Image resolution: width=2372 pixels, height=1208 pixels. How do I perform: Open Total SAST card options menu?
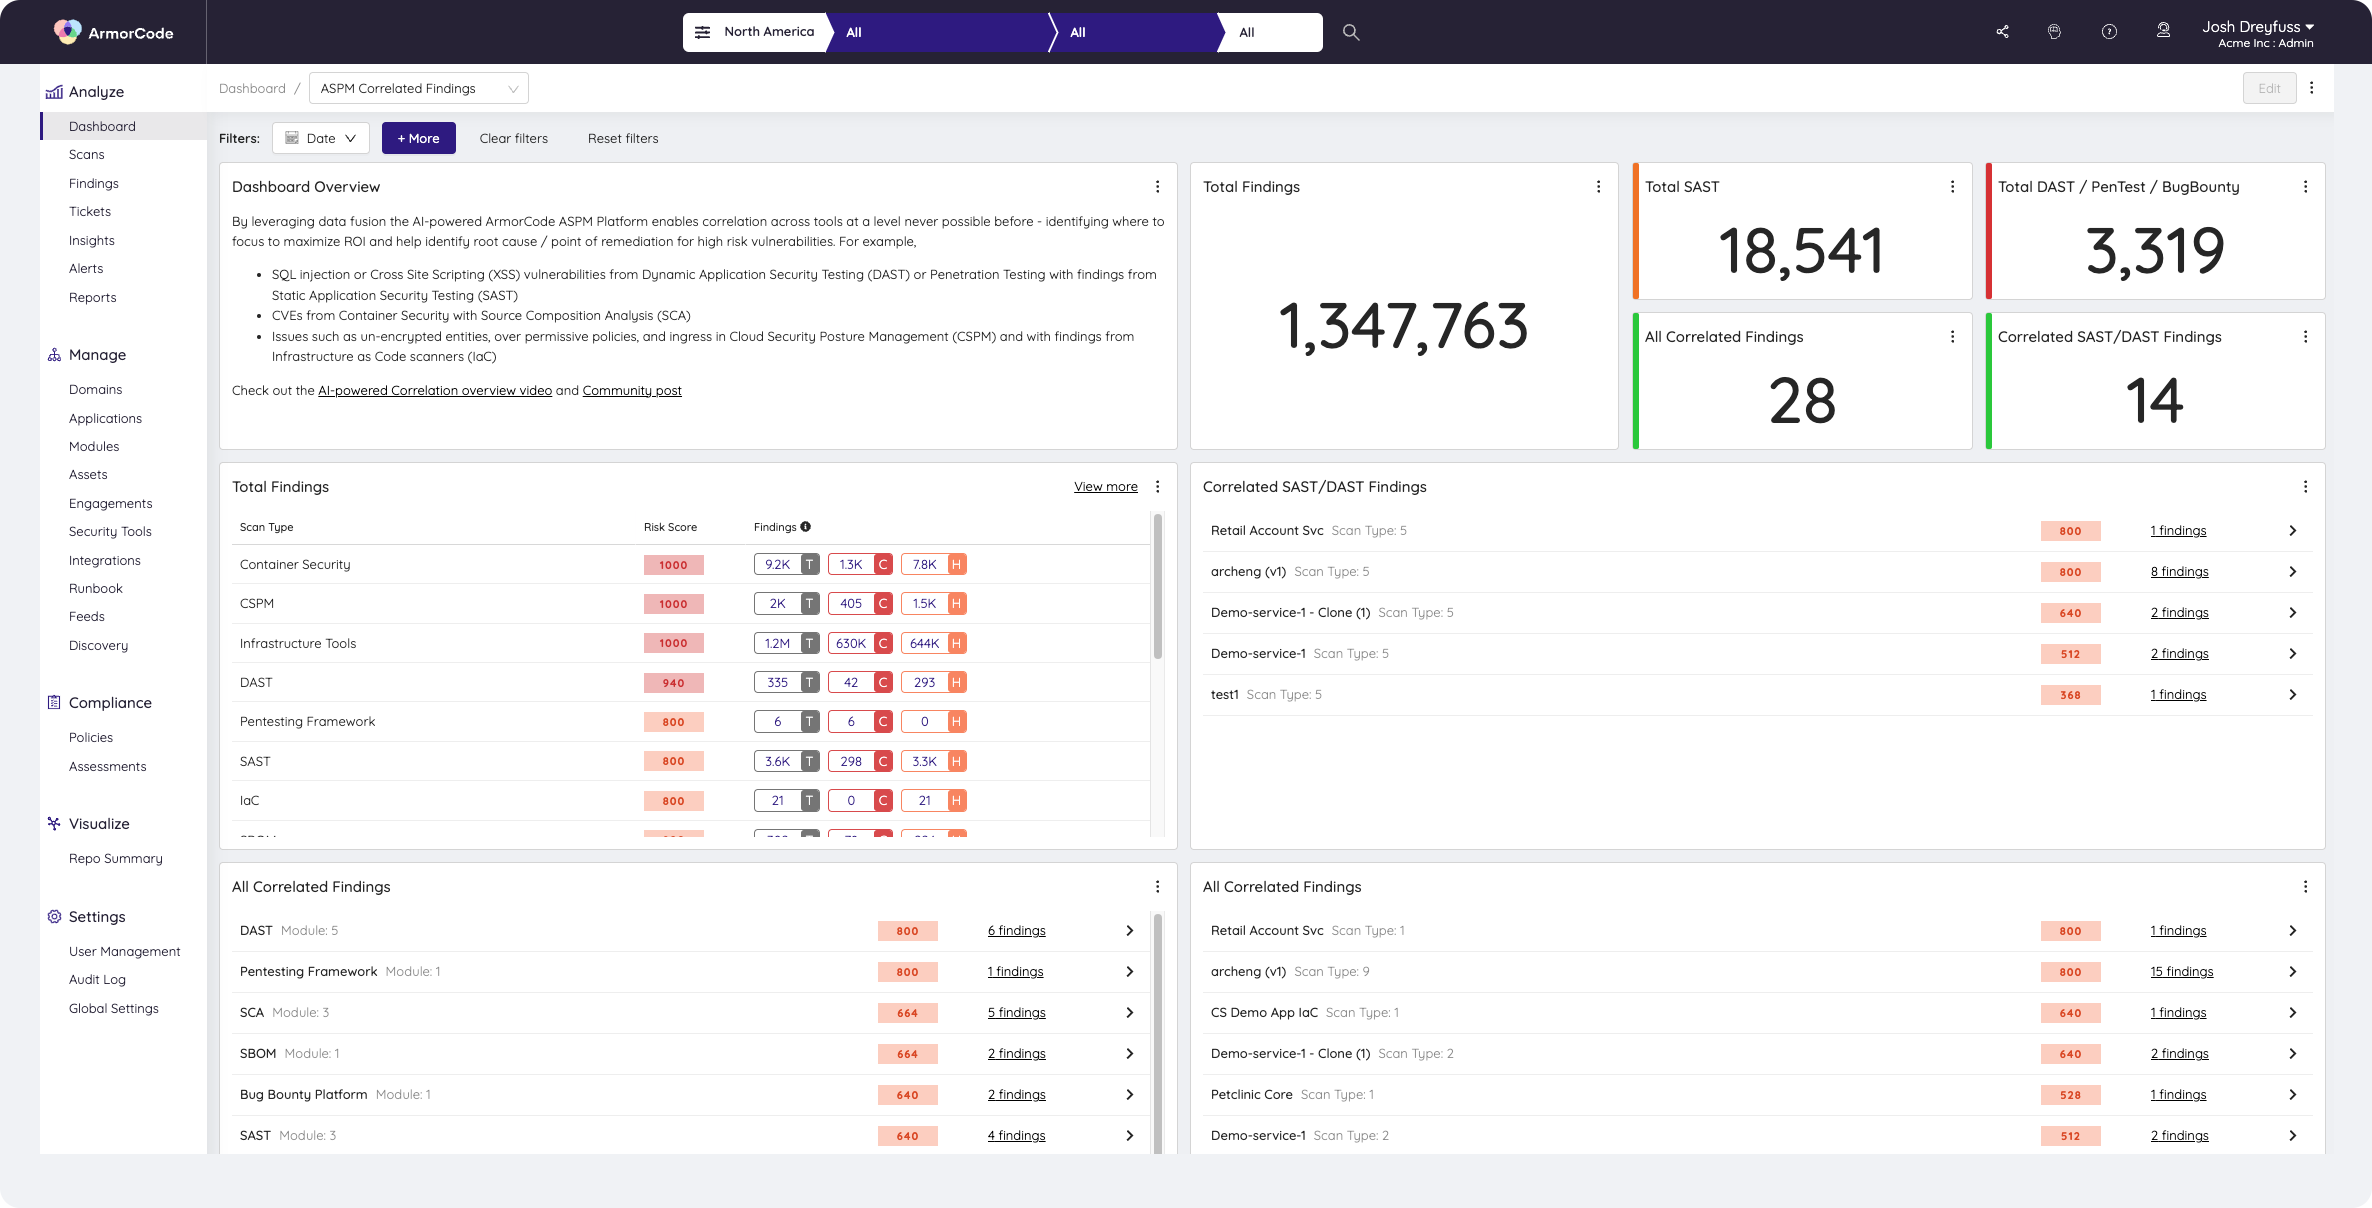tap(1953, 187)
